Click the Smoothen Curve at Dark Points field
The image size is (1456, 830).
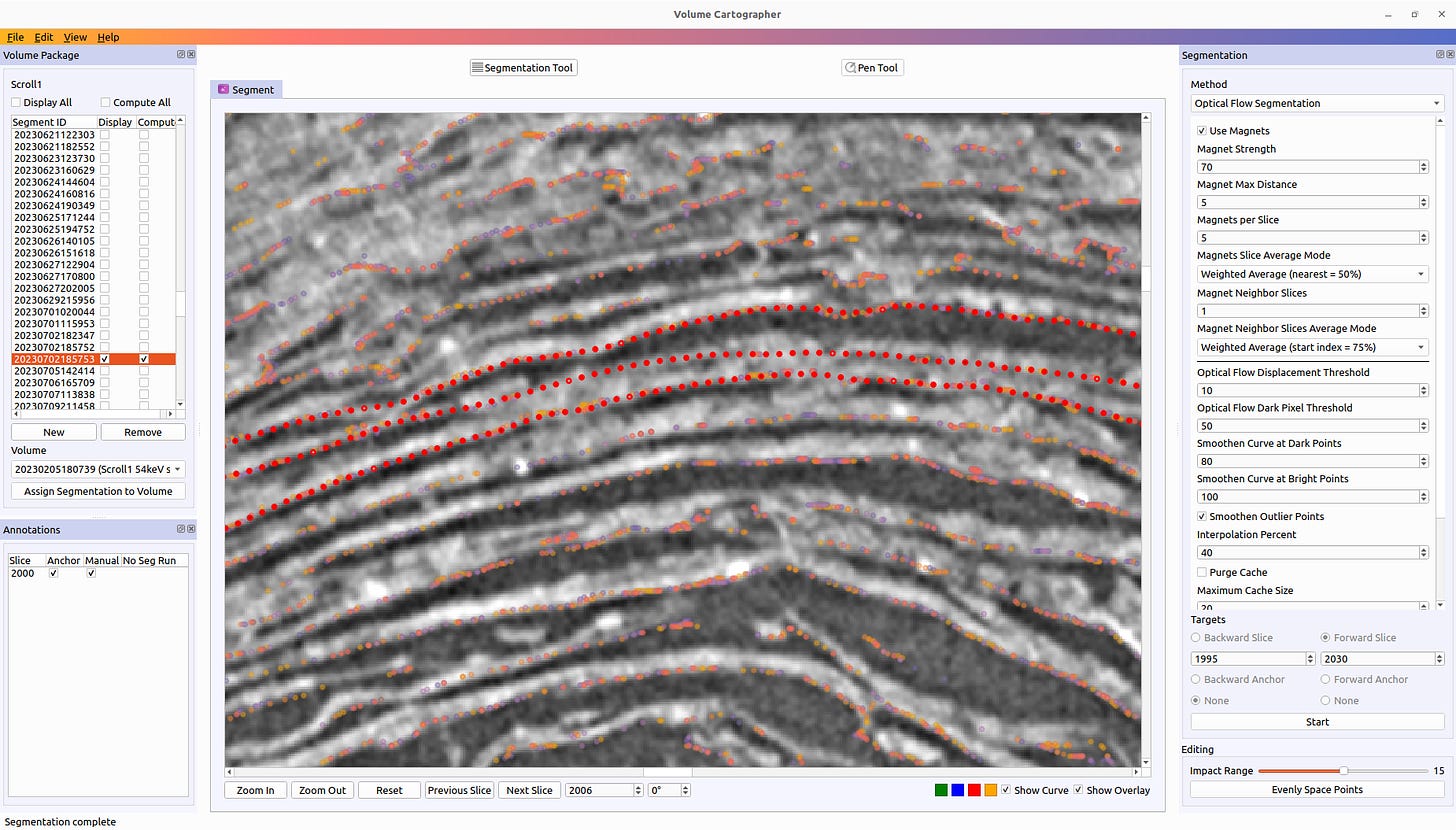coord(1312,462)
